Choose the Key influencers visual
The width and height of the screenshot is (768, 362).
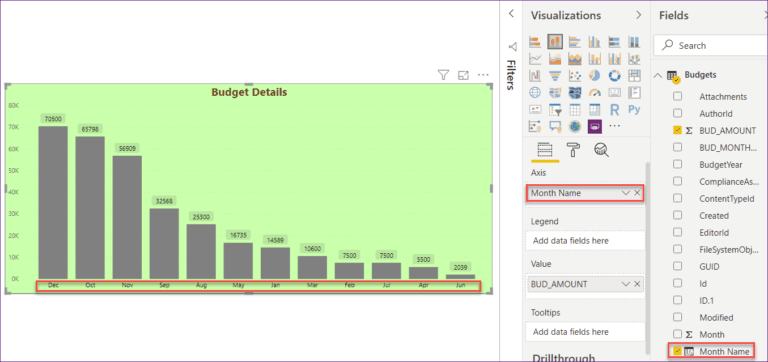[535, 126]
